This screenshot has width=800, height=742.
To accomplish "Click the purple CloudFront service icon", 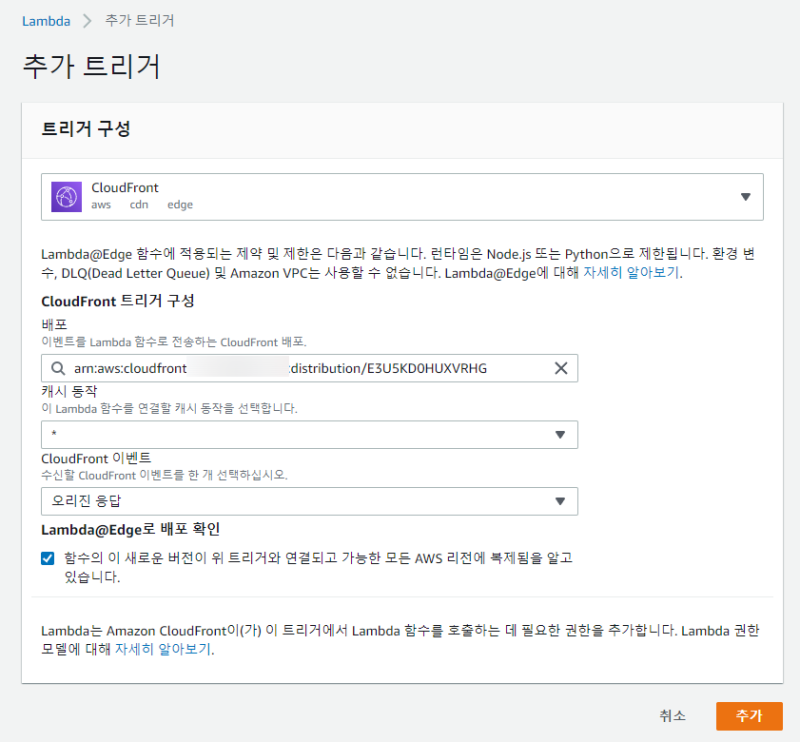I will coord(66,197).
